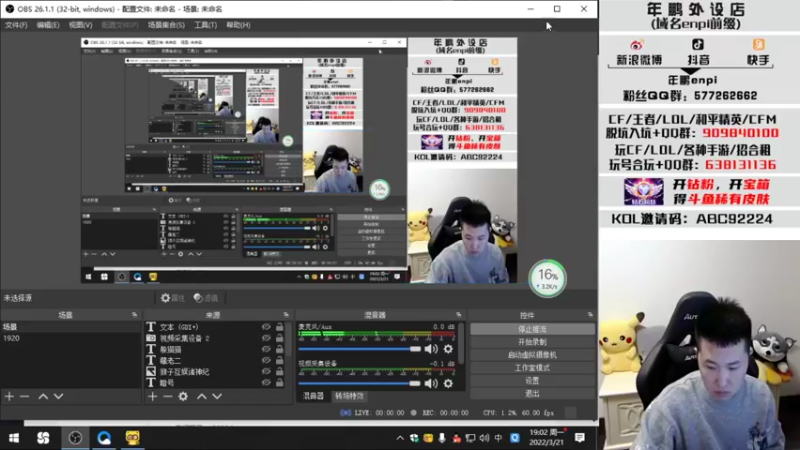Click the 退出 button

(x=532, y=393)
